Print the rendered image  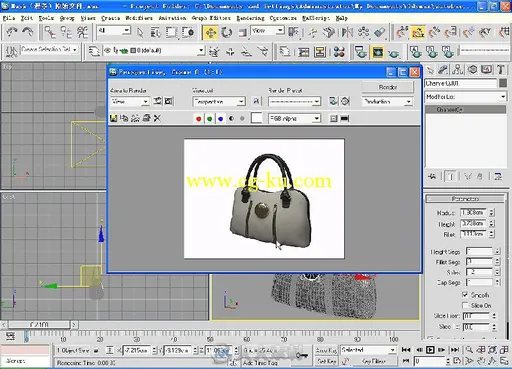(x=146, y=118)
